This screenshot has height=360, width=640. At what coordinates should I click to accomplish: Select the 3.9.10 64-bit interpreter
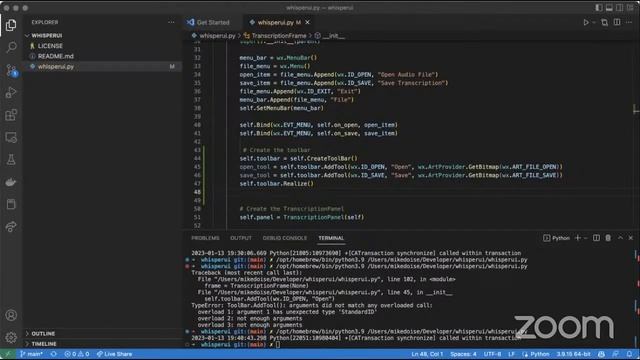[x=573, y=354]
